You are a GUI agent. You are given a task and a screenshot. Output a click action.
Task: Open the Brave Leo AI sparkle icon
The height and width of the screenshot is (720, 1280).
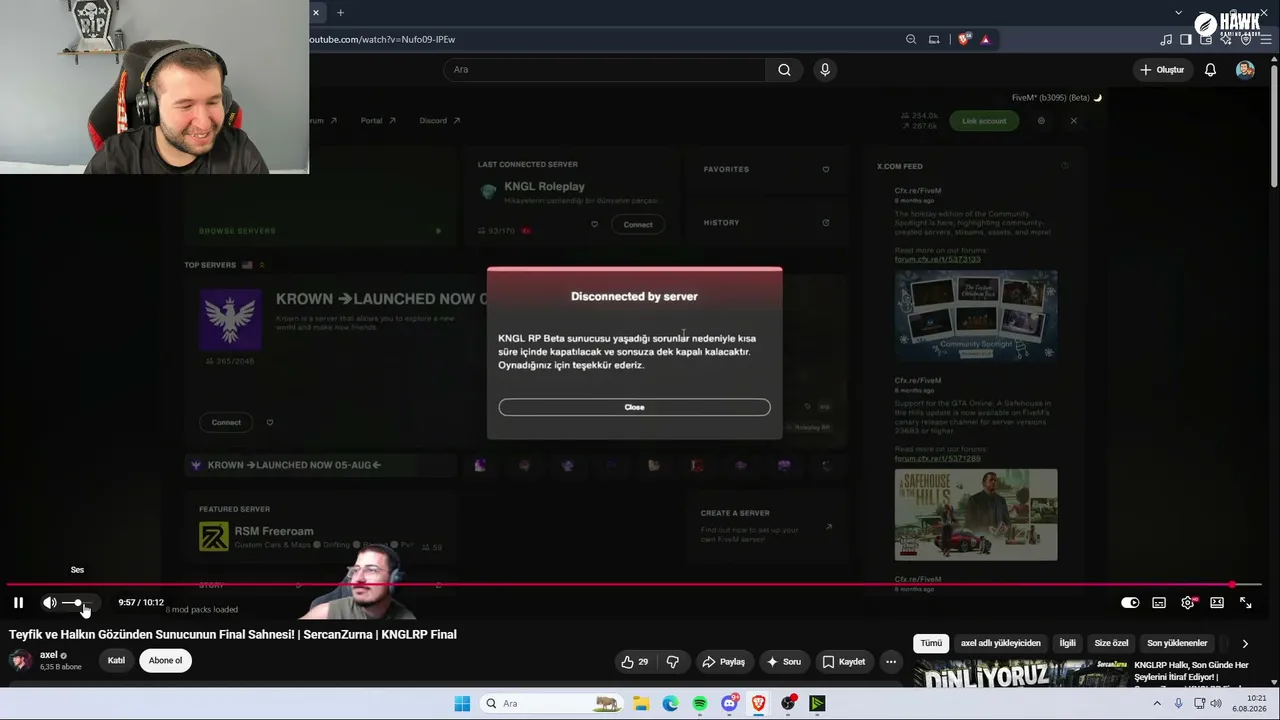pyautogui.click(x=1226, y=40)
